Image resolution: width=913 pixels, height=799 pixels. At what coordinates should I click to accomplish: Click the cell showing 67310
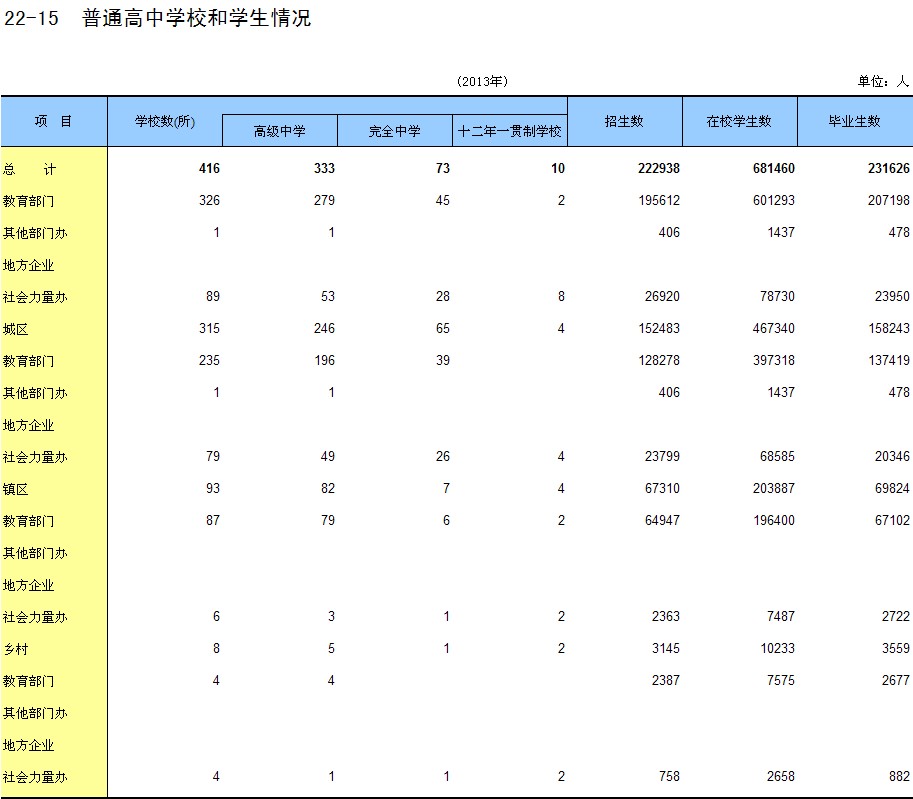pos(662,489)
